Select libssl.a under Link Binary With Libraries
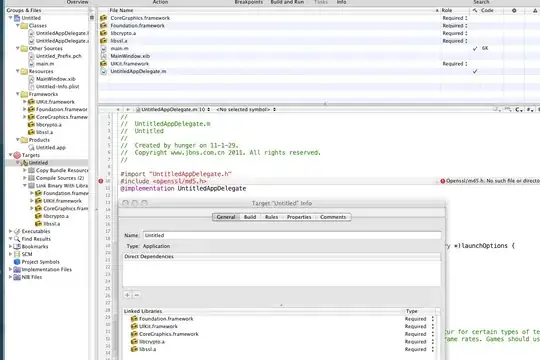The image size is (540, 360). click(x=48, y=224)
